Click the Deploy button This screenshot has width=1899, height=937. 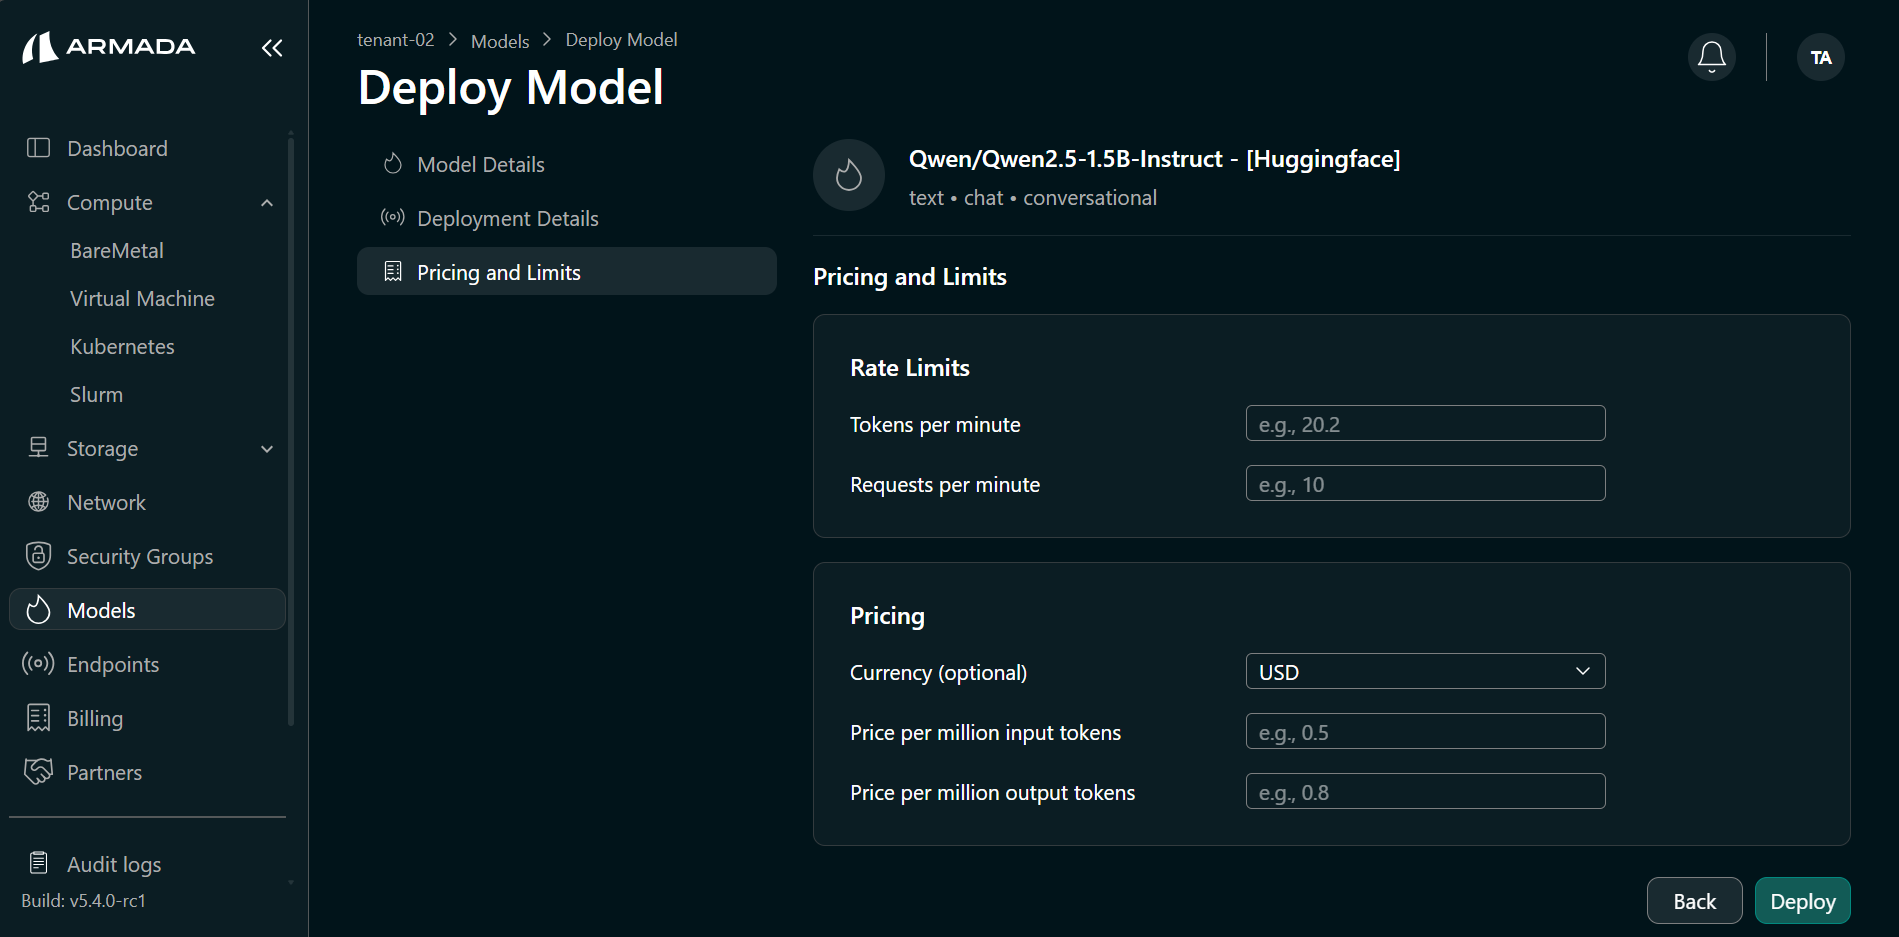click(x=1802, y=901)
